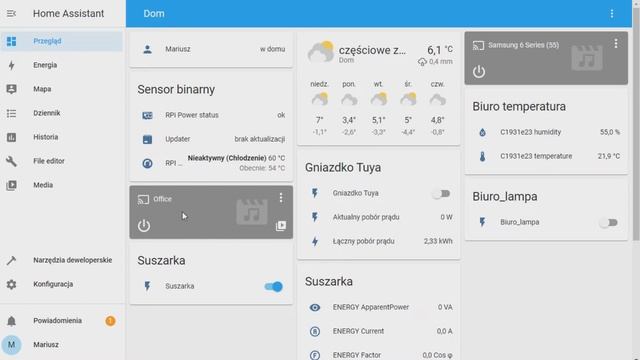640x360 pixels.
Task: Click the ENERGY Current icon
Action: coord(315,331)
